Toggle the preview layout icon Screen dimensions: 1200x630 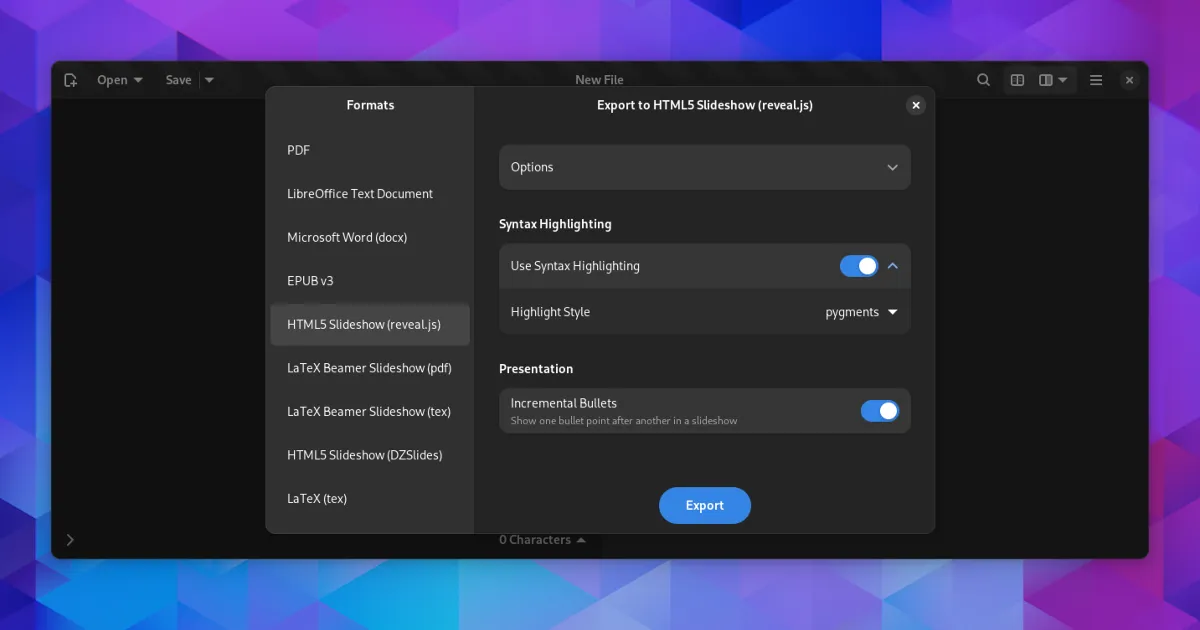(x=1017, y=80)
